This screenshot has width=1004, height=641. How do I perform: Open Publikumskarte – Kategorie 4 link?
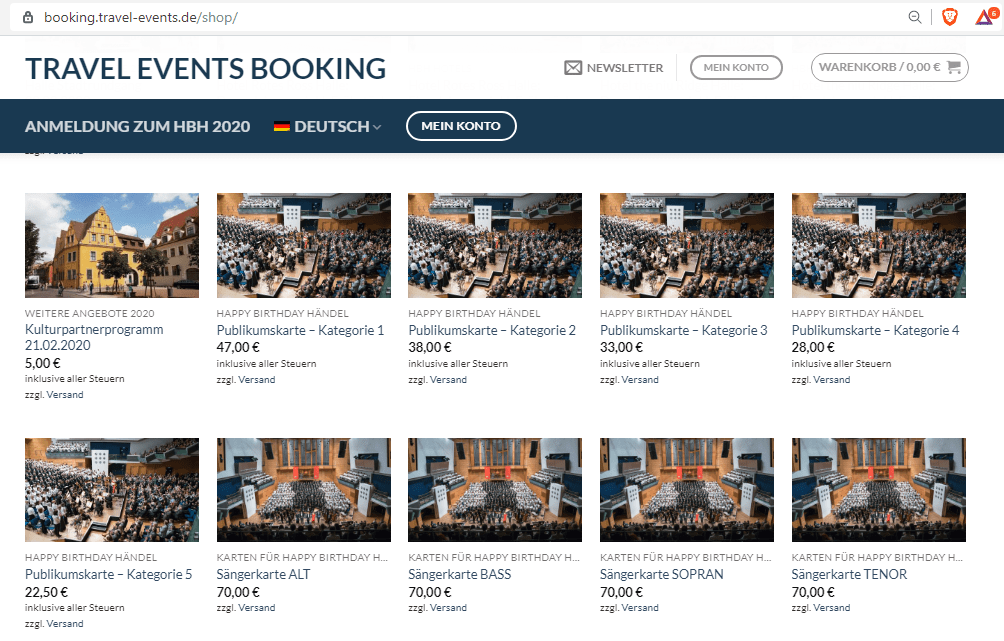tap(875, 330)
